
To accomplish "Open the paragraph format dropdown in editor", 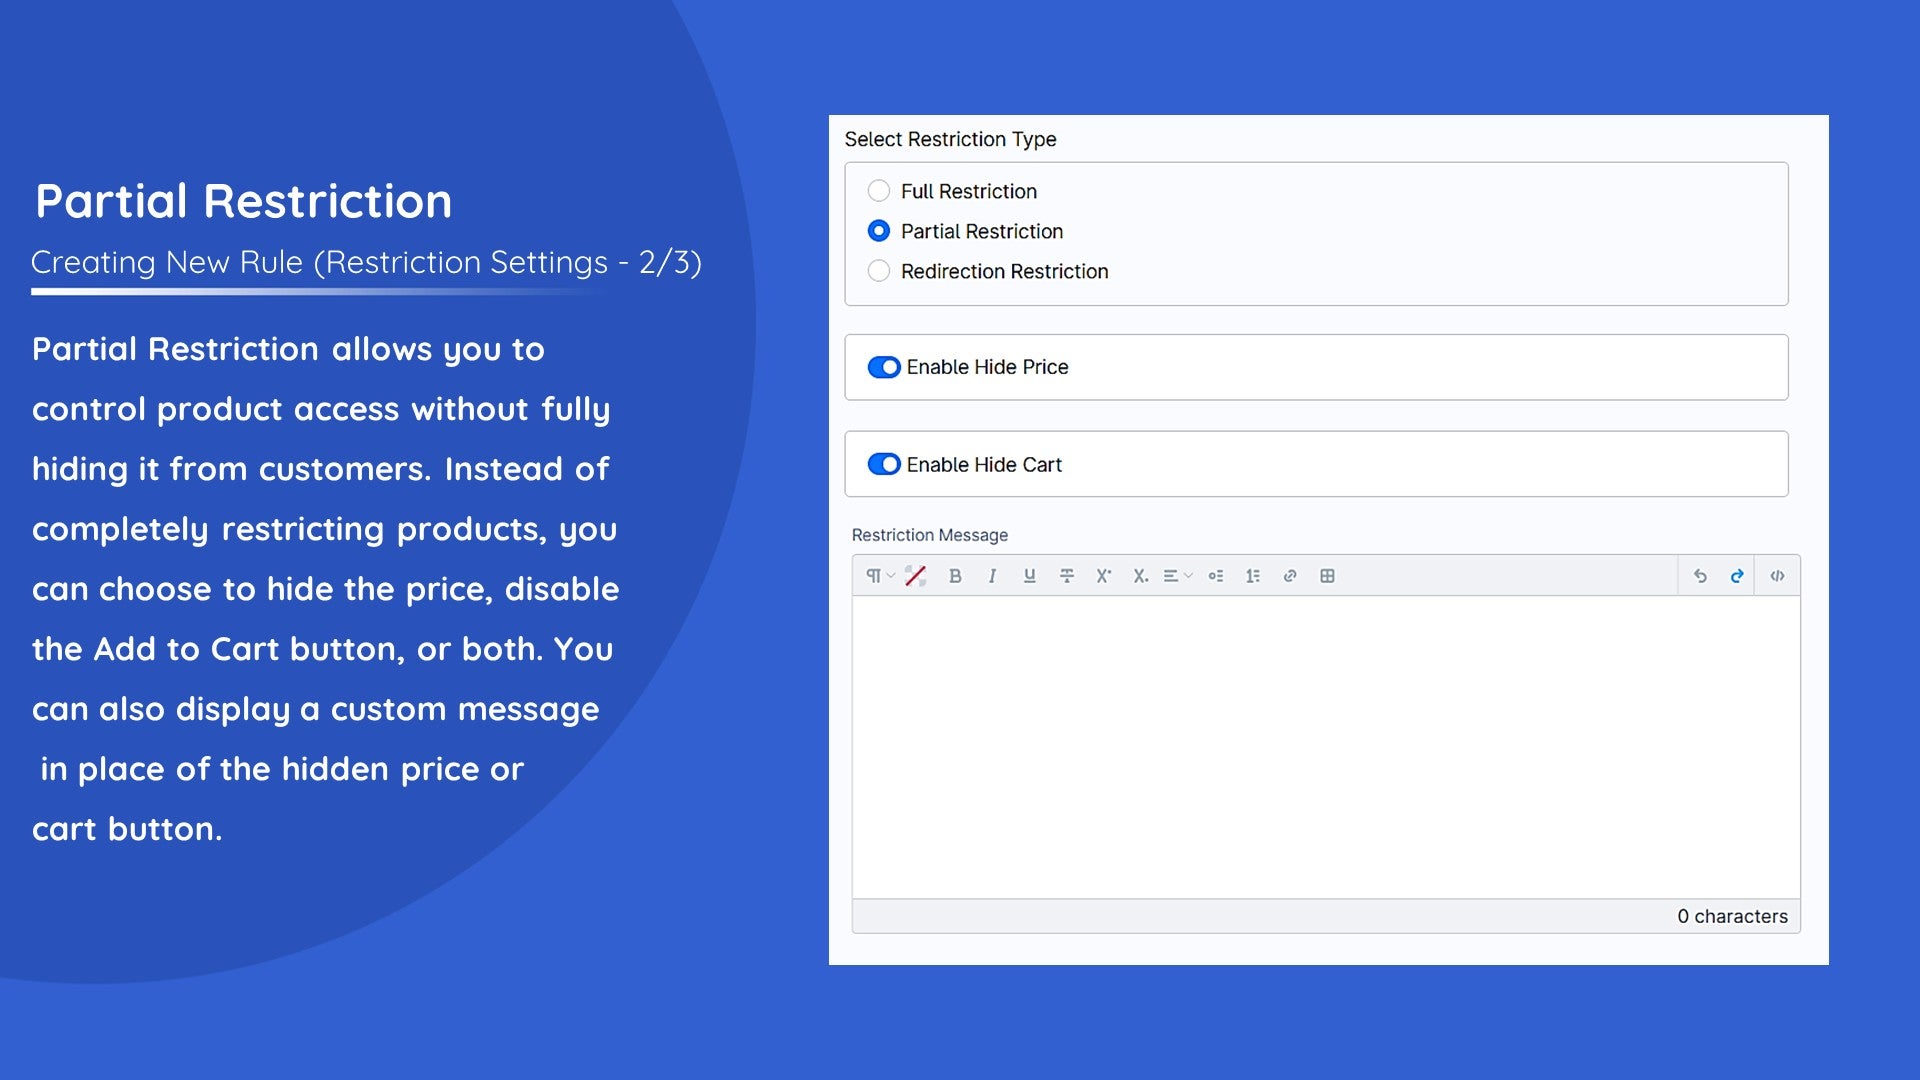I will point(880,576).
